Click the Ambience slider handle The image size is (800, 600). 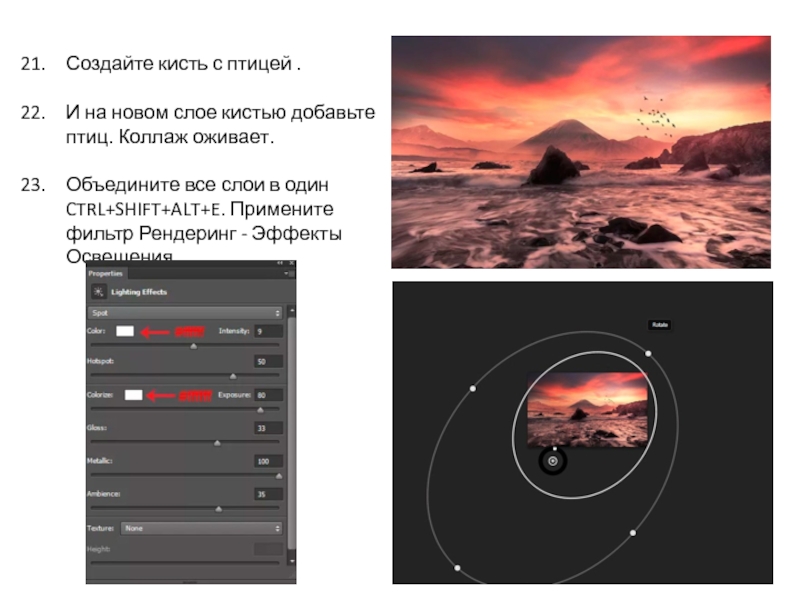(219, 509)
